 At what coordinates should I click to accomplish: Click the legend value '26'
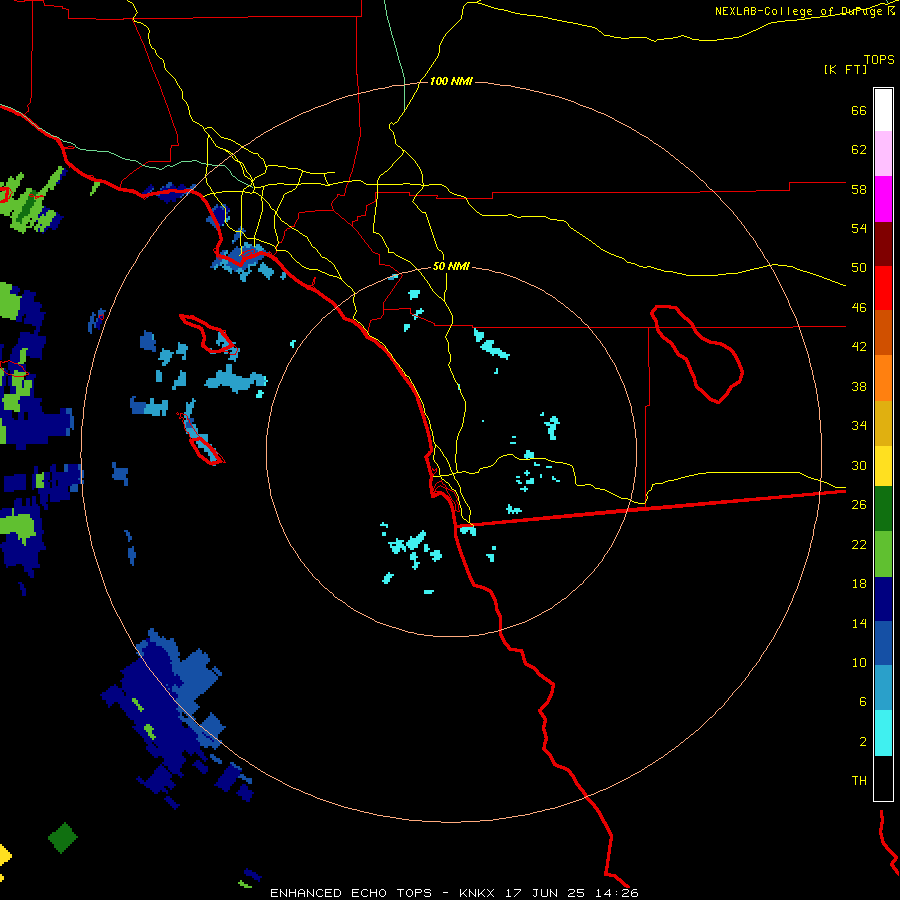(859, 505)
